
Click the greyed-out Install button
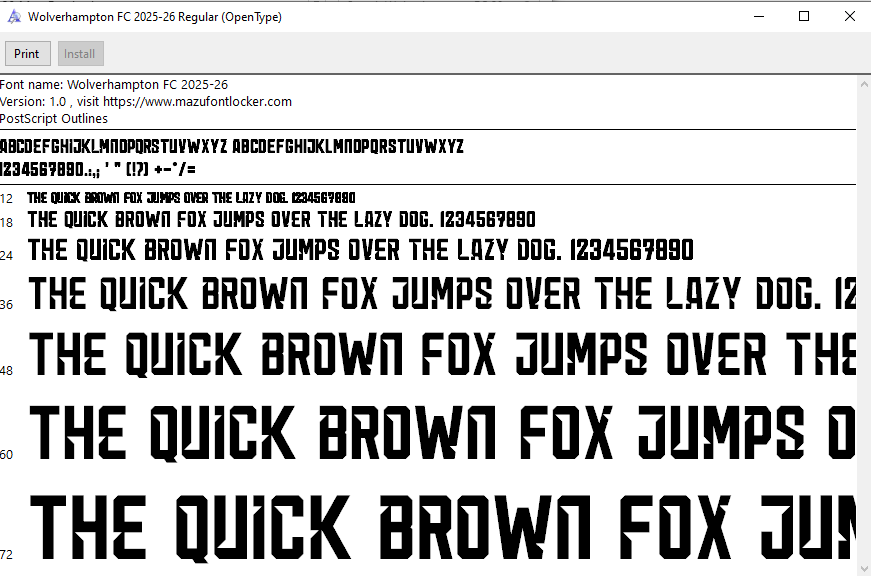coord(80,54)
